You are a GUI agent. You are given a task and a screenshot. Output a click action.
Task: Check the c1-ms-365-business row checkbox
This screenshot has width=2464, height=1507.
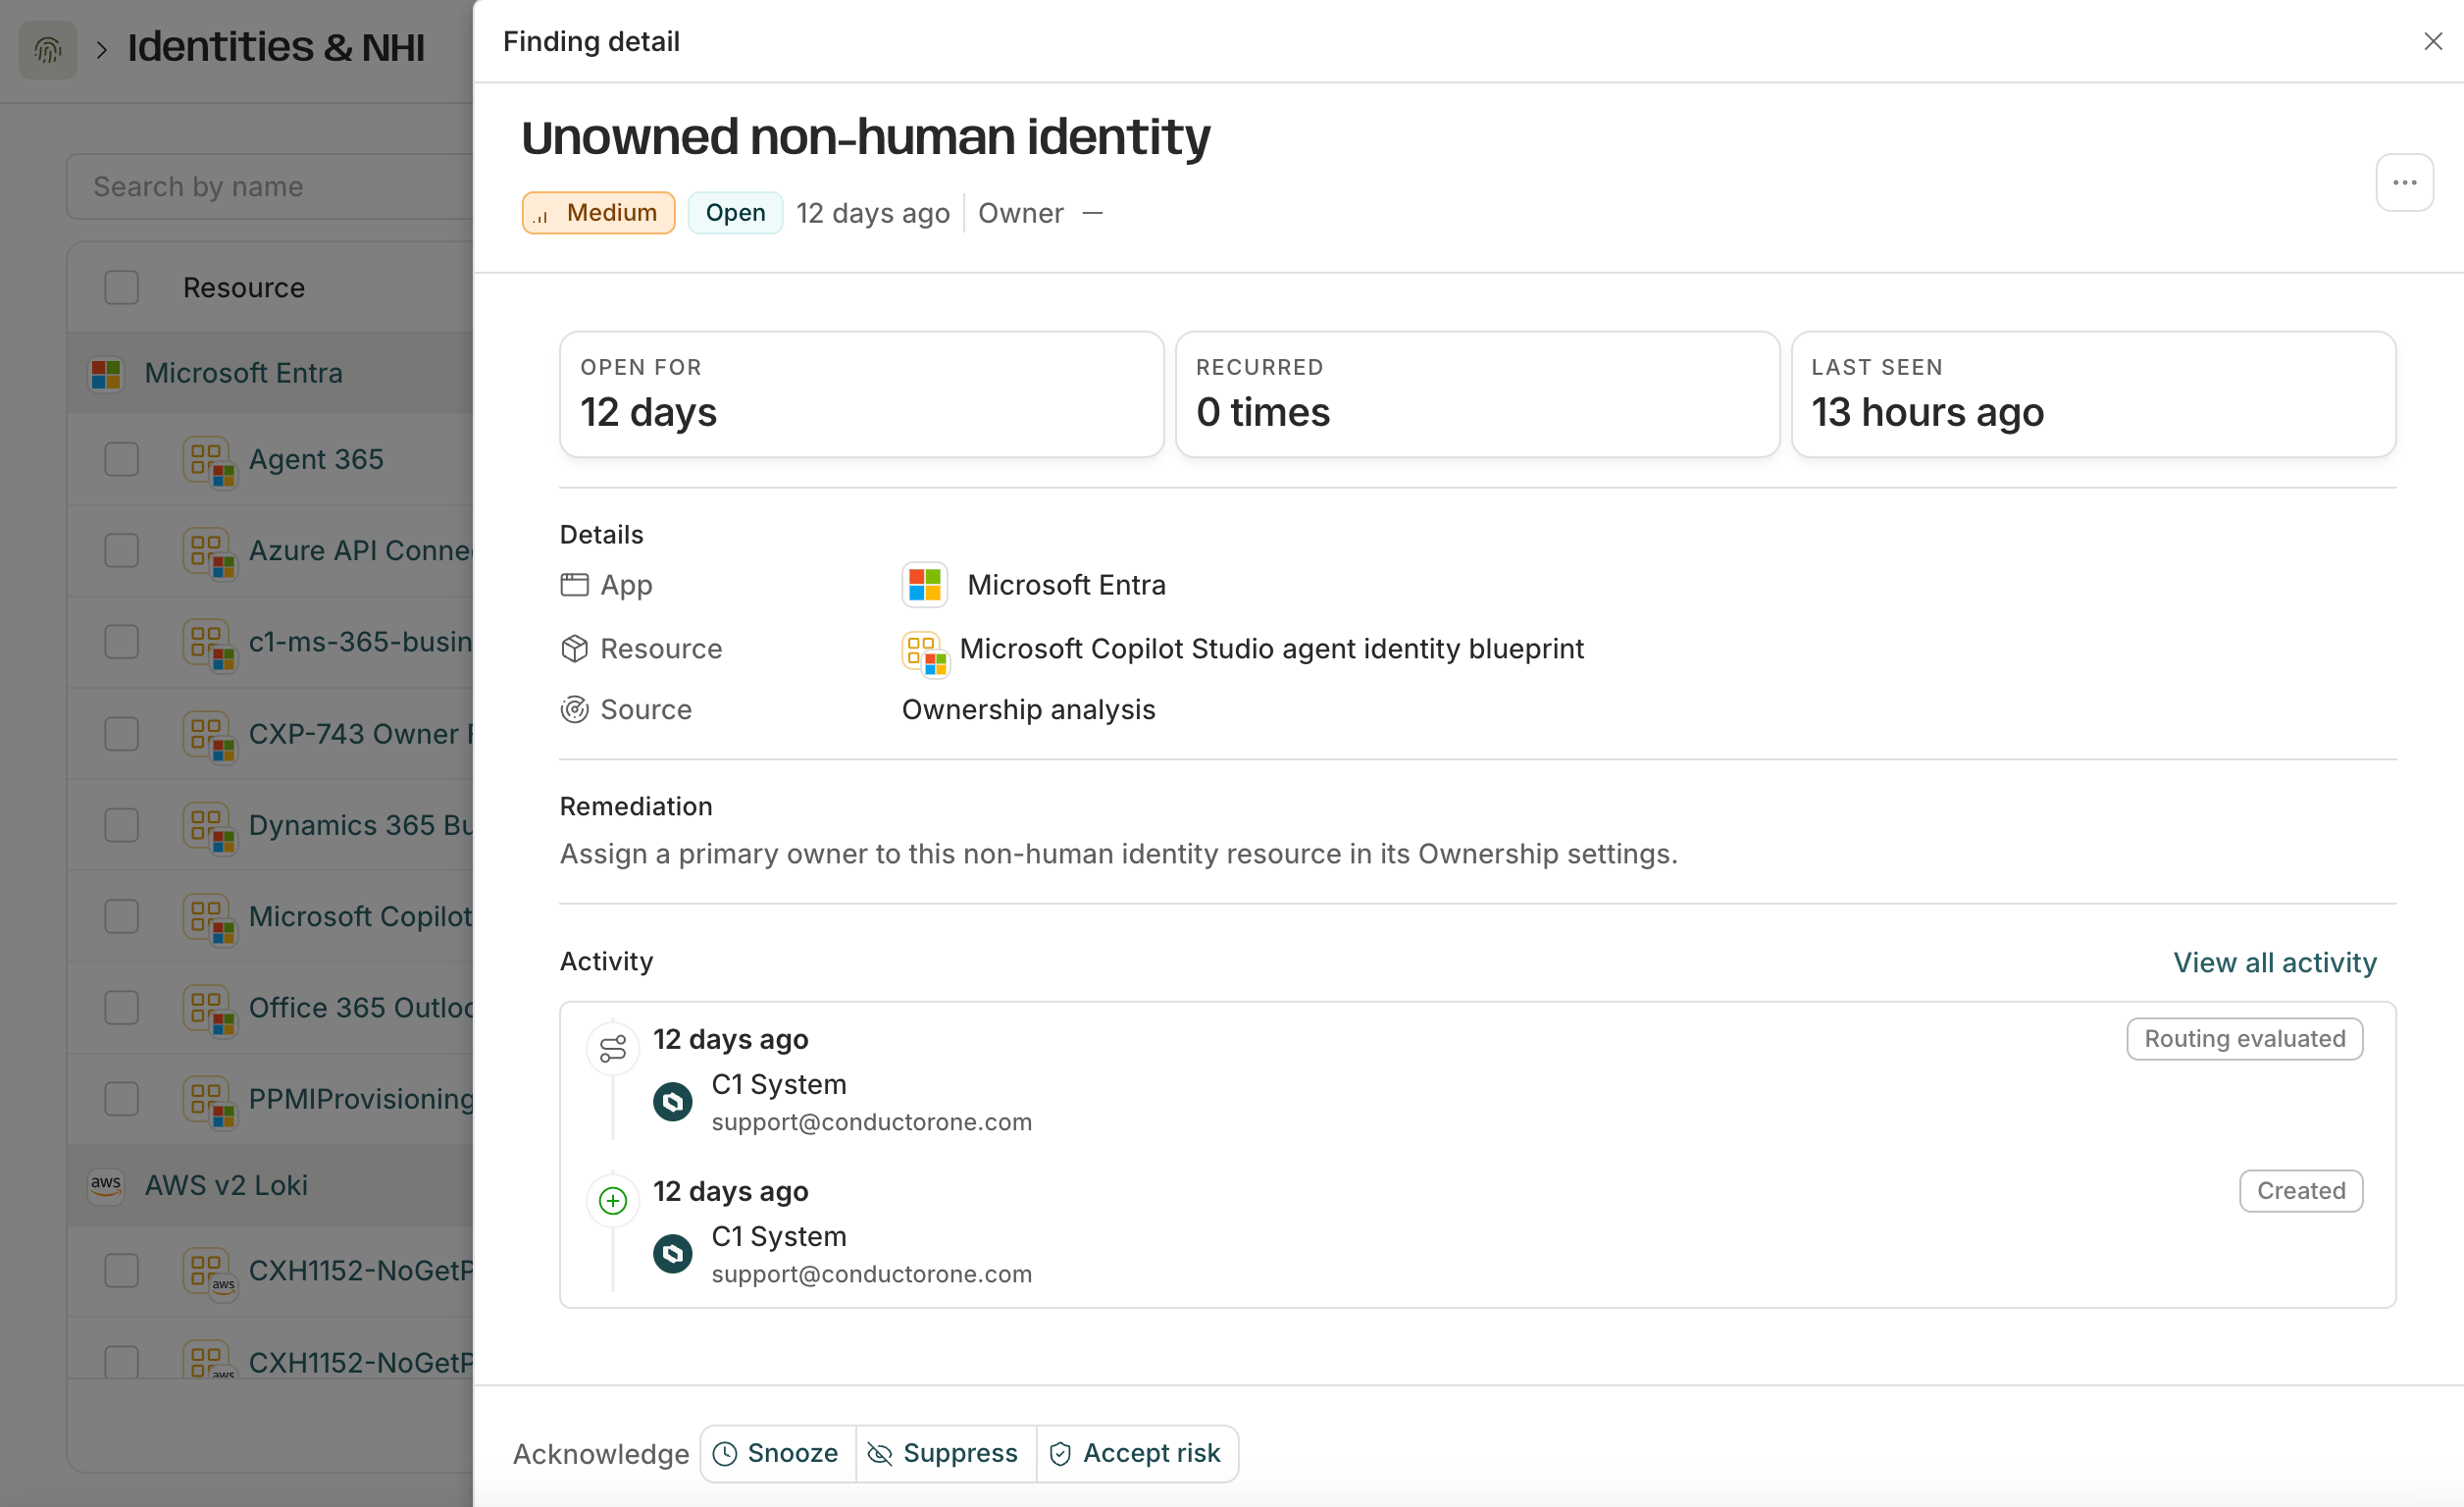[122, 642]
